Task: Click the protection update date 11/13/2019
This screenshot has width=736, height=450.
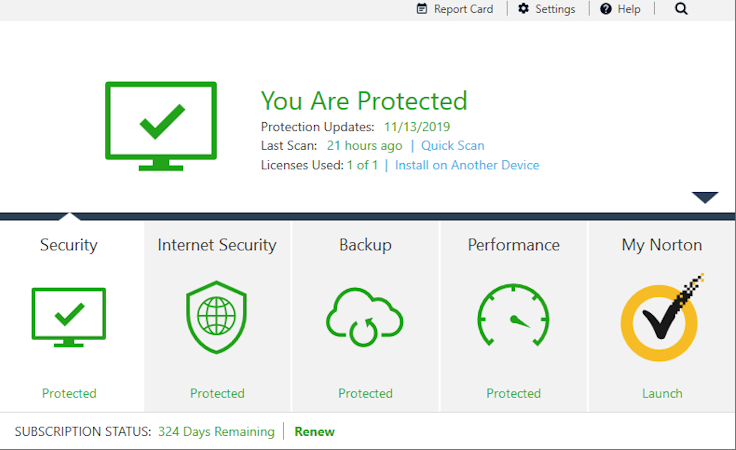Action: [x=417, y=127]
